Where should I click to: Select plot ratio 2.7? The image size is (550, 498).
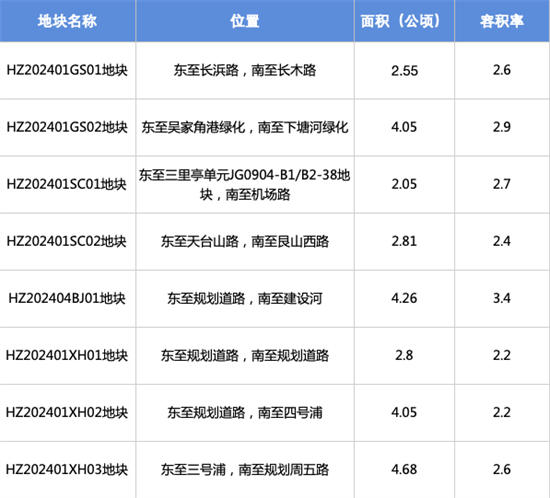coord(502,184)
